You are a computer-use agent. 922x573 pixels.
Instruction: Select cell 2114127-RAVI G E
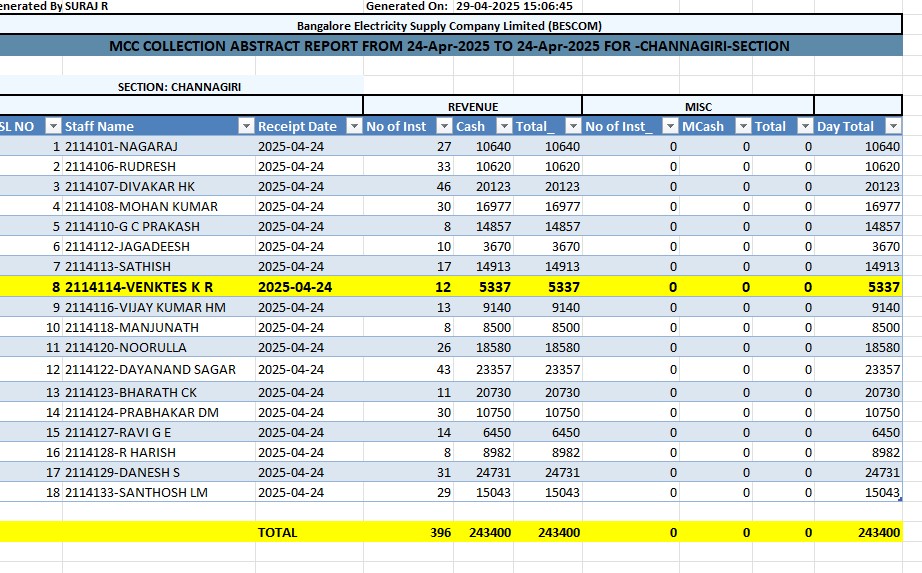159,432
